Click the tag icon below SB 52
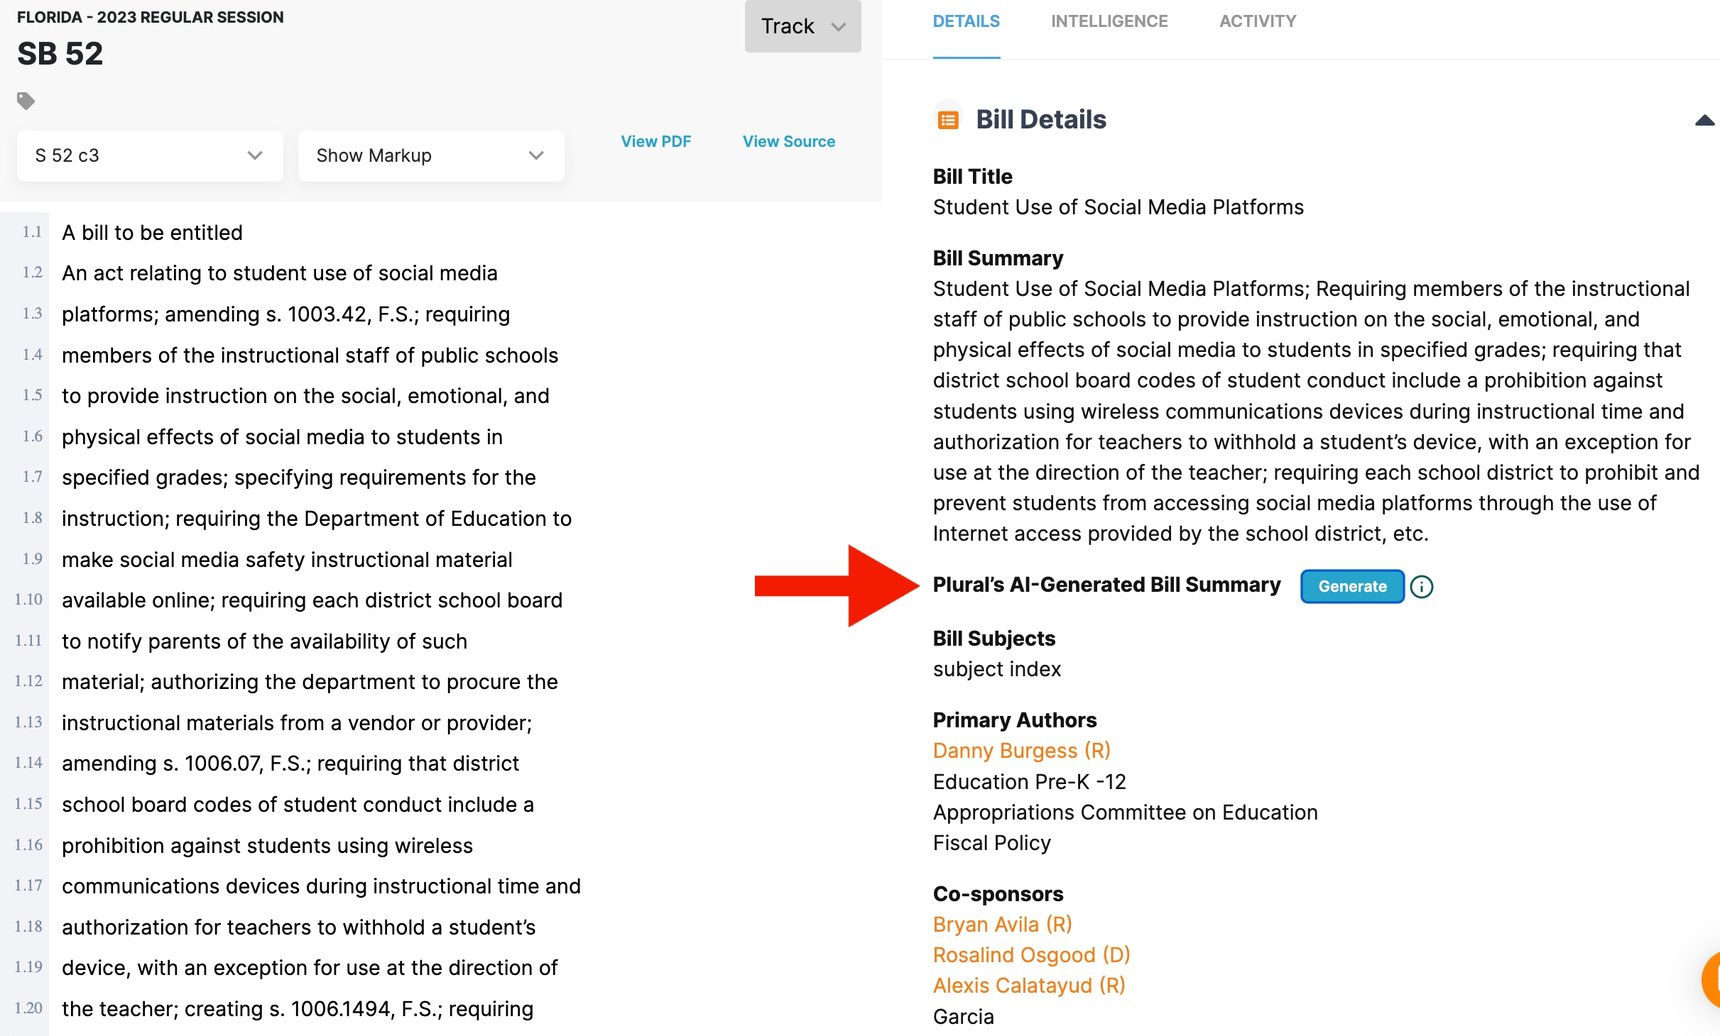This screenshot has width=1720, height=1036. (25, 100)
